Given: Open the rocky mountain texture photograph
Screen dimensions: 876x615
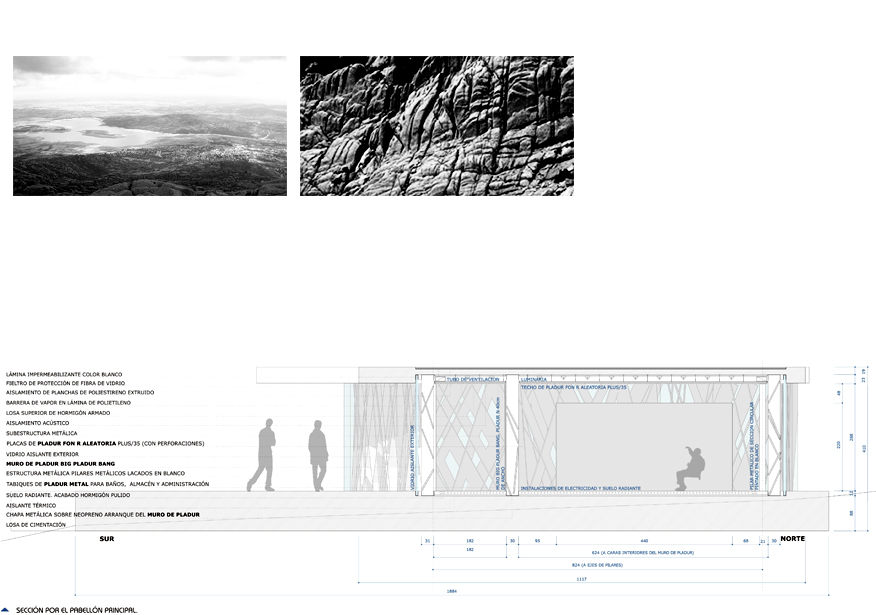Looking at the screenshot, I should tap(437, 126).
